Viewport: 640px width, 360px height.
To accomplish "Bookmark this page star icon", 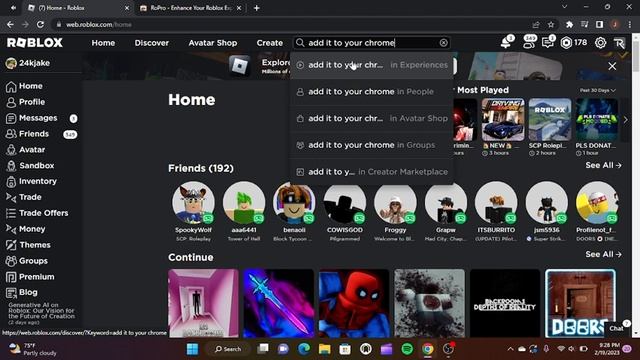I will 551,24.
